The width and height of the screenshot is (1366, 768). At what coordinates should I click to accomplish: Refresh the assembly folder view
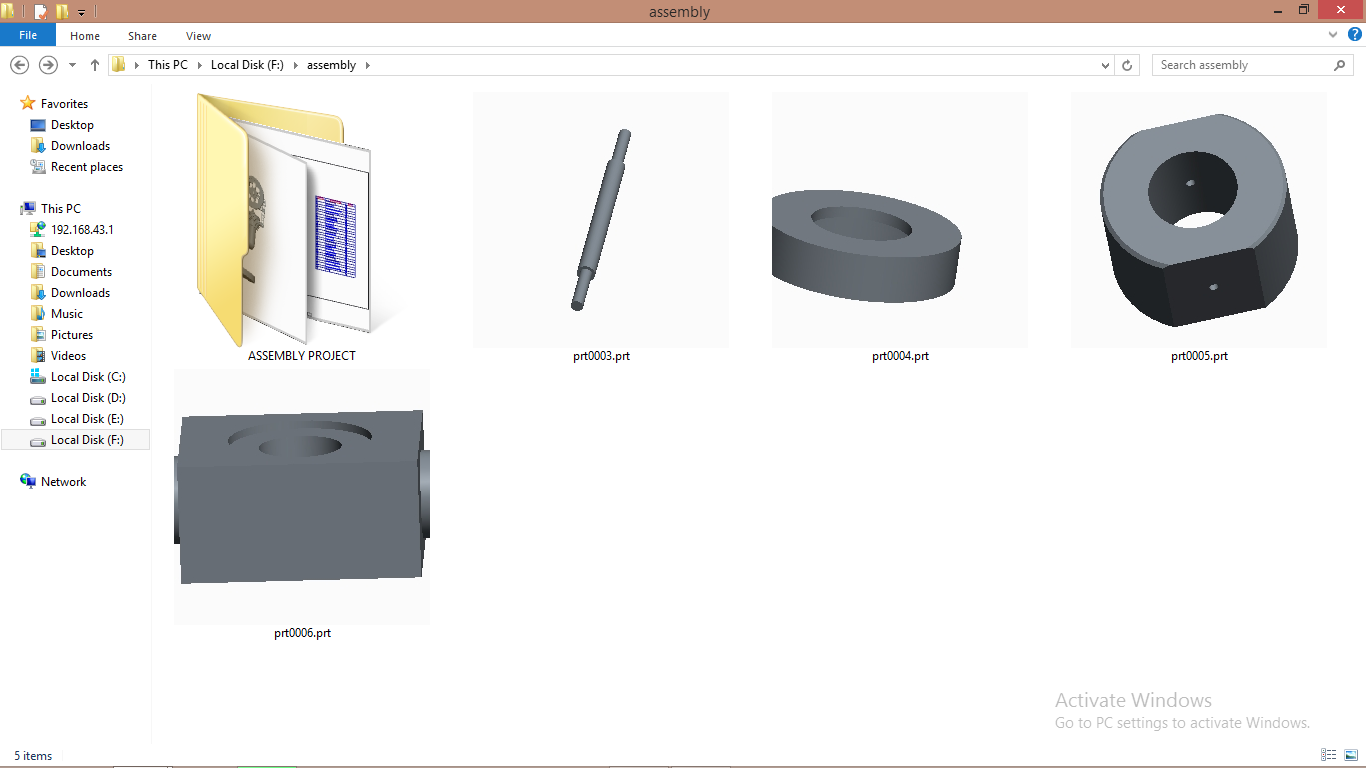pyautogui.click(x=1127, y=65)
